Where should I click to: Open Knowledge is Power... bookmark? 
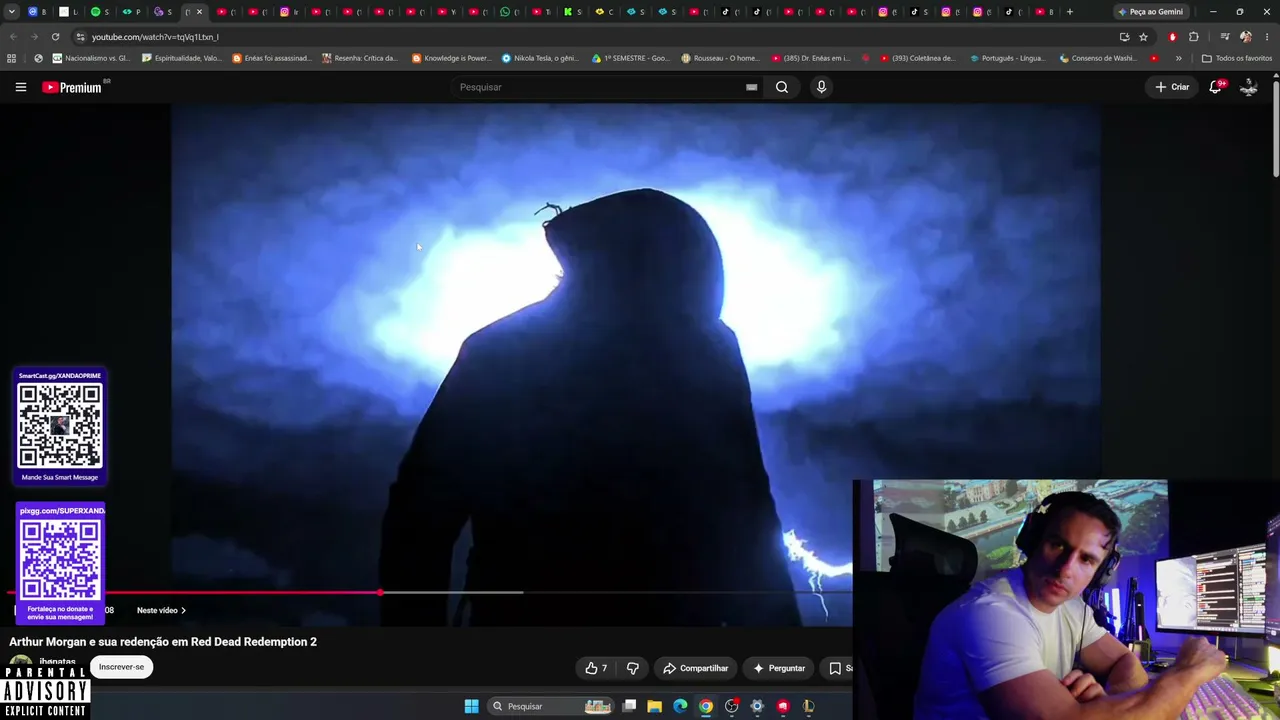pos(451,58)
